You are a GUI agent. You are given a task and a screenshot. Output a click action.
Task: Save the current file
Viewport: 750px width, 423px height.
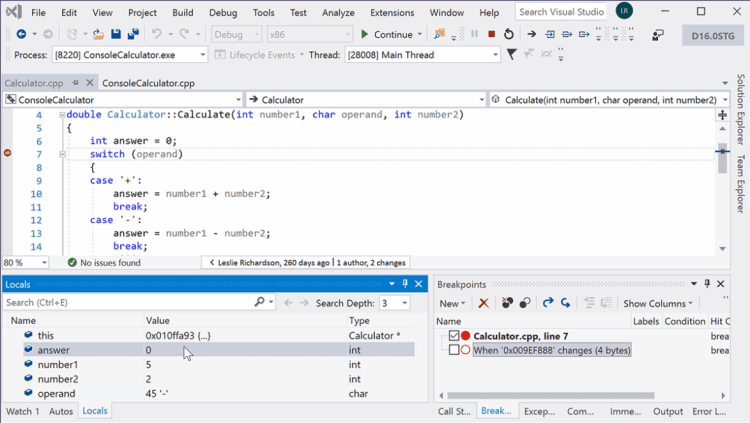click(x=116, y=34)
